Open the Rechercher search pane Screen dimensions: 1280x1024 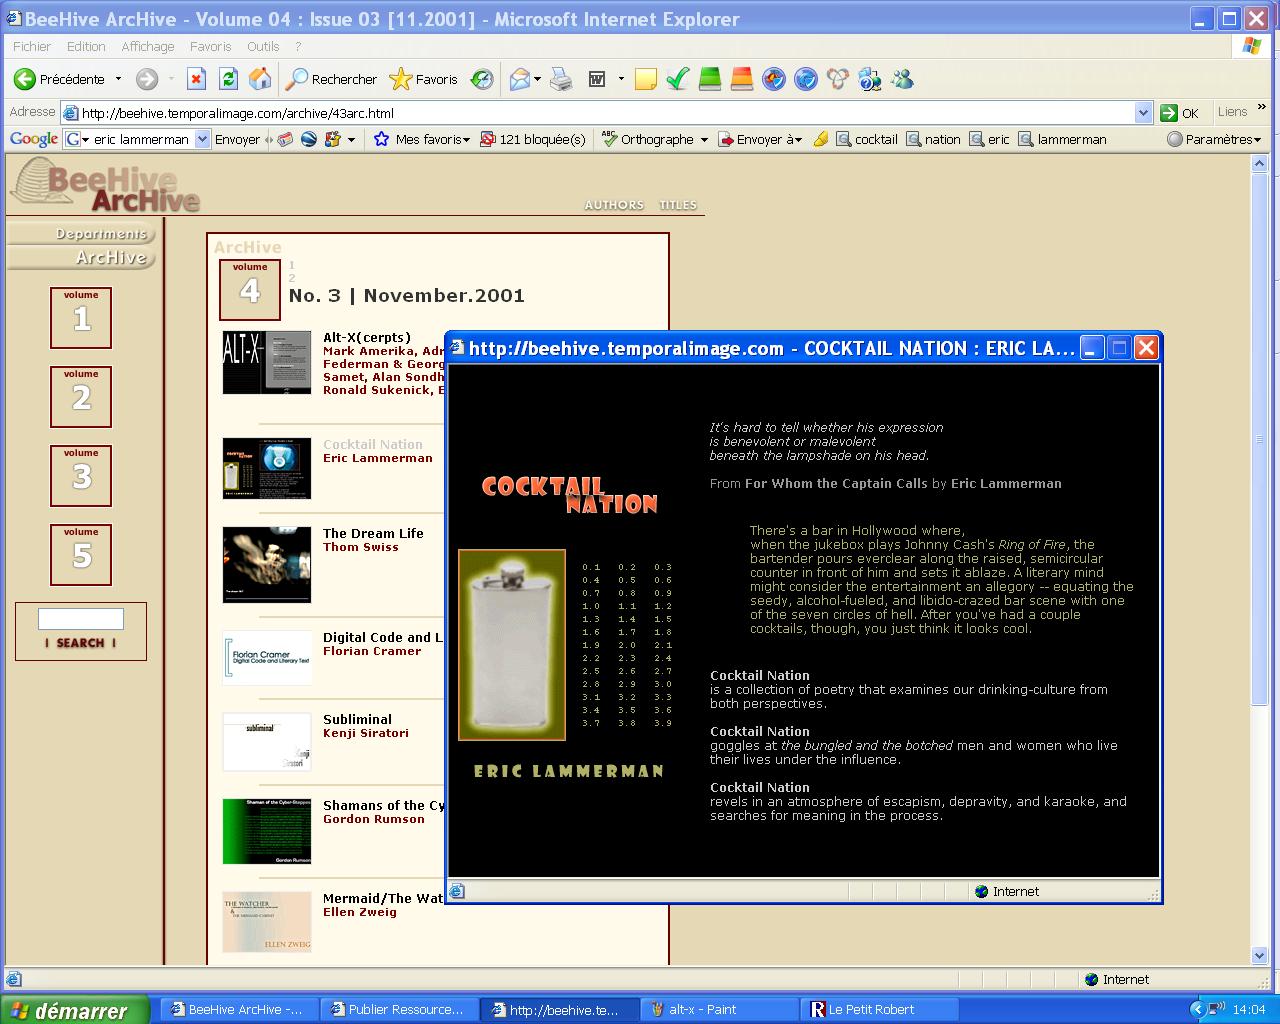pos(331,79)
